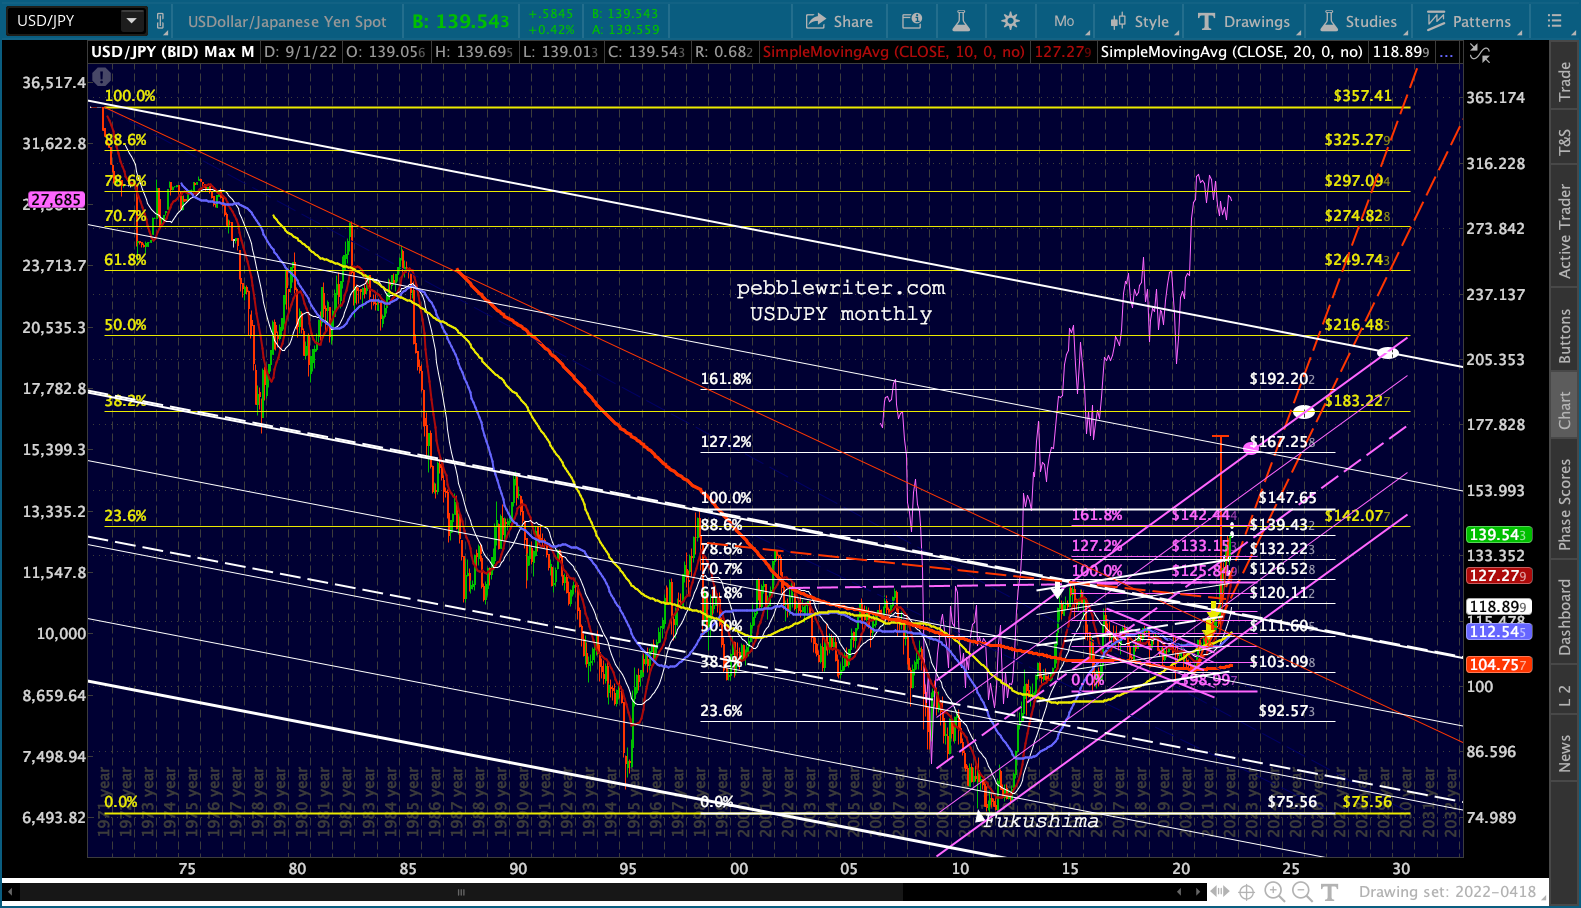Screen dimensions: 1581x908
Task: Click the orange 104.757 price bubble
Action: click(x=1497, y=665)
